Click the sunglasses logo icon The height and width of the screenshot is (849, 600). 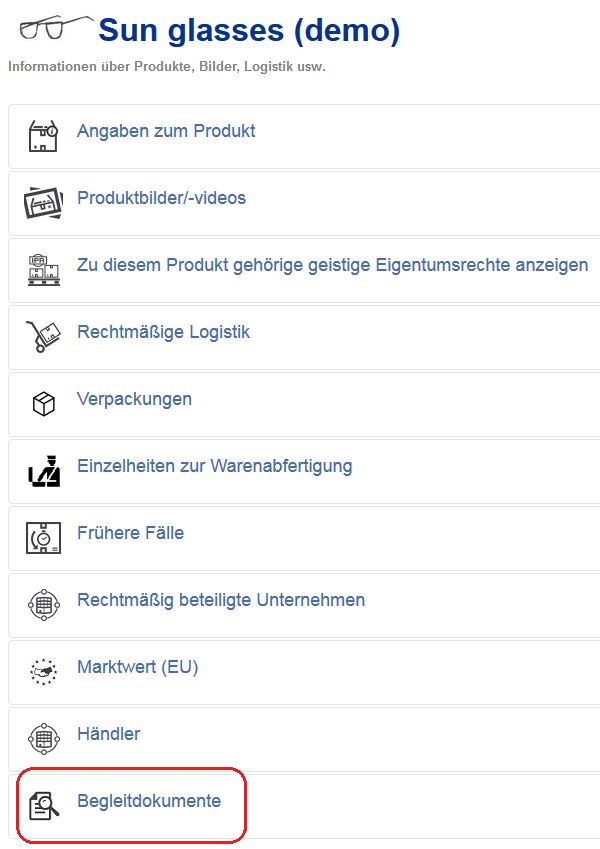[x=54, y=28]
